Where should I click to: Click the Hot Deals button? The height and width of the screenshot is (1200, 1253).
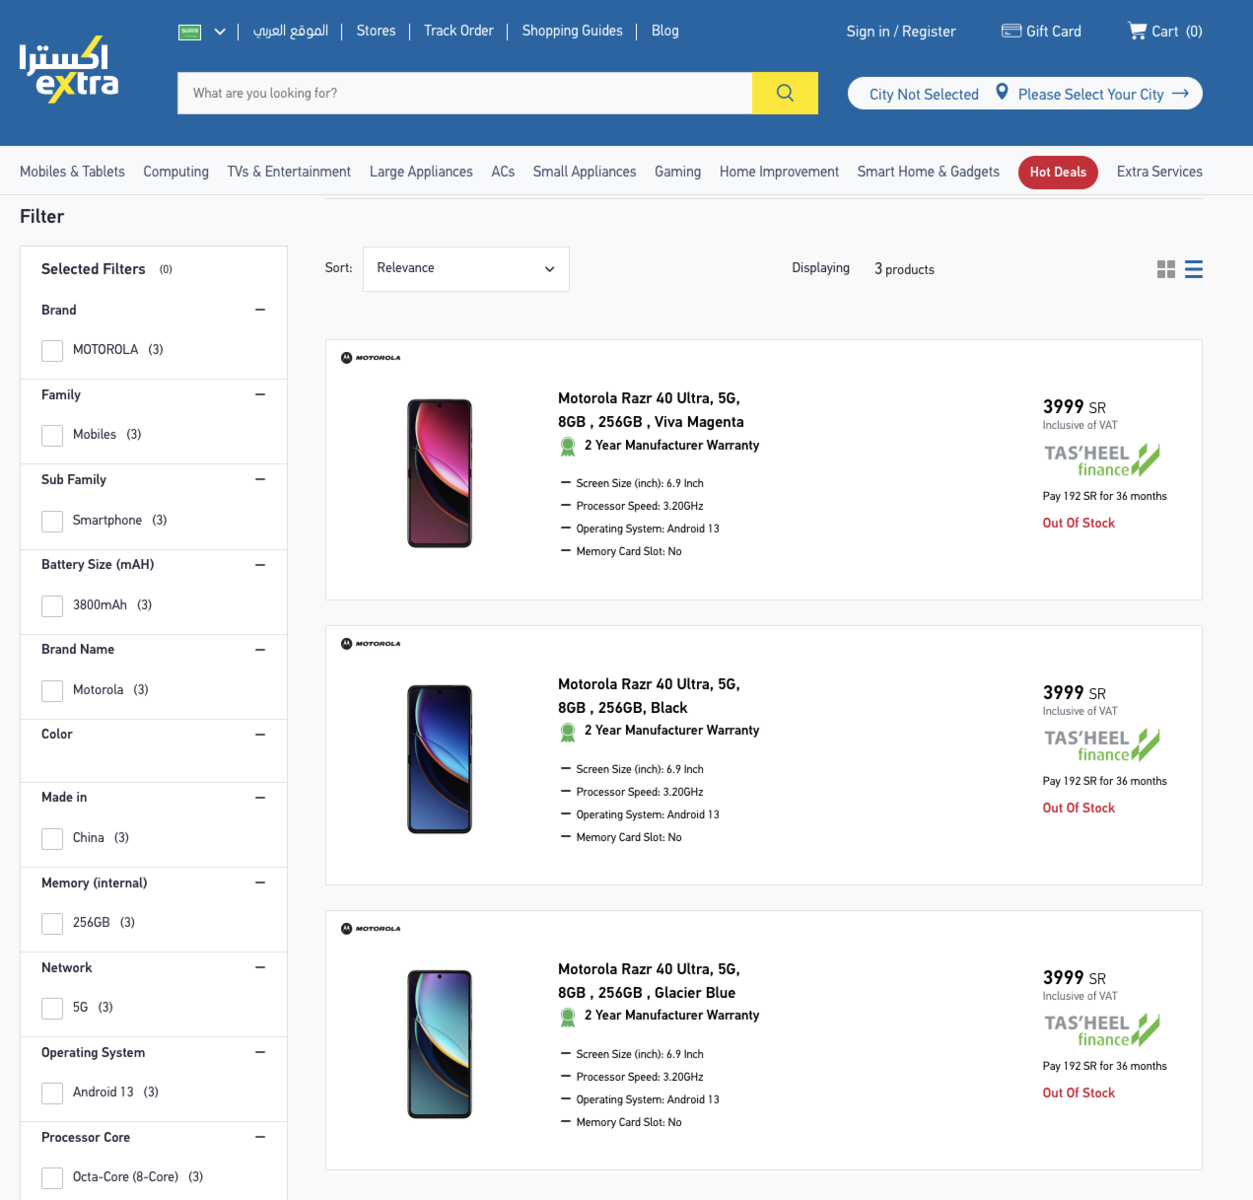(1058, 172)
